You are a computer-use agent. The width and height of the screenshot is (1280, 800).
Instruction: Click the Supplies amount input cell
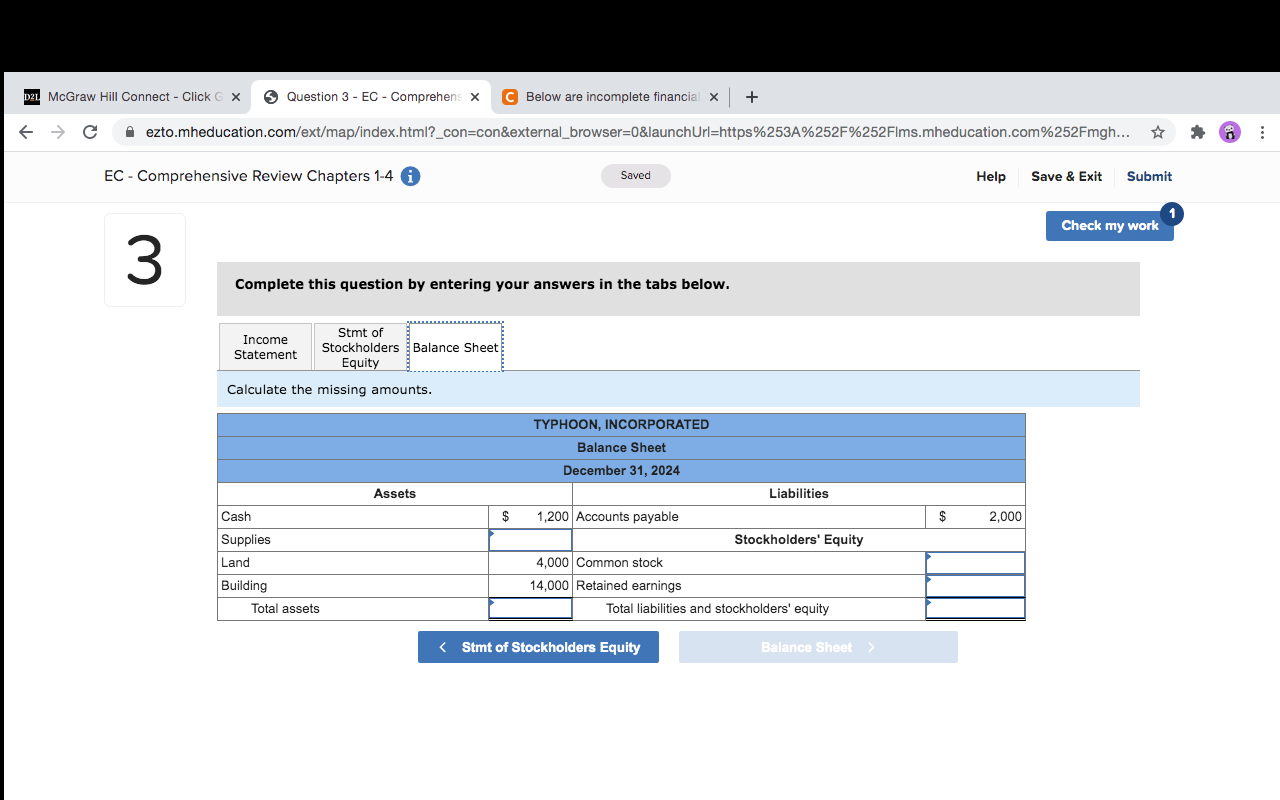530,540
